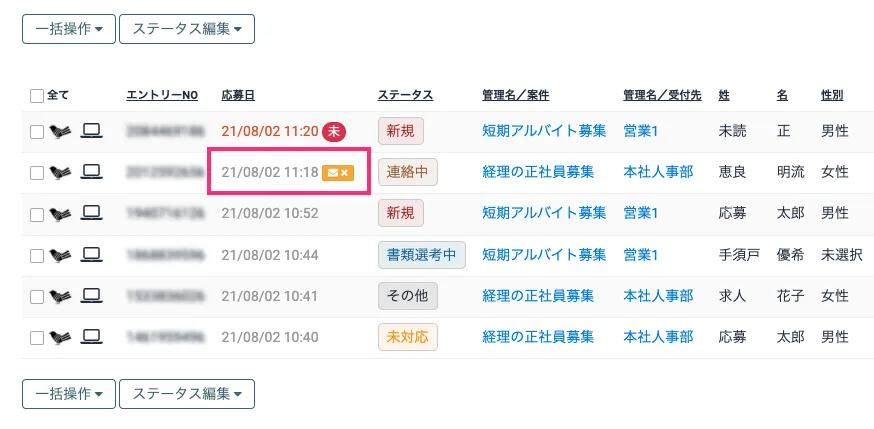Sort by the 応募日 column header

tap(238, 95)
